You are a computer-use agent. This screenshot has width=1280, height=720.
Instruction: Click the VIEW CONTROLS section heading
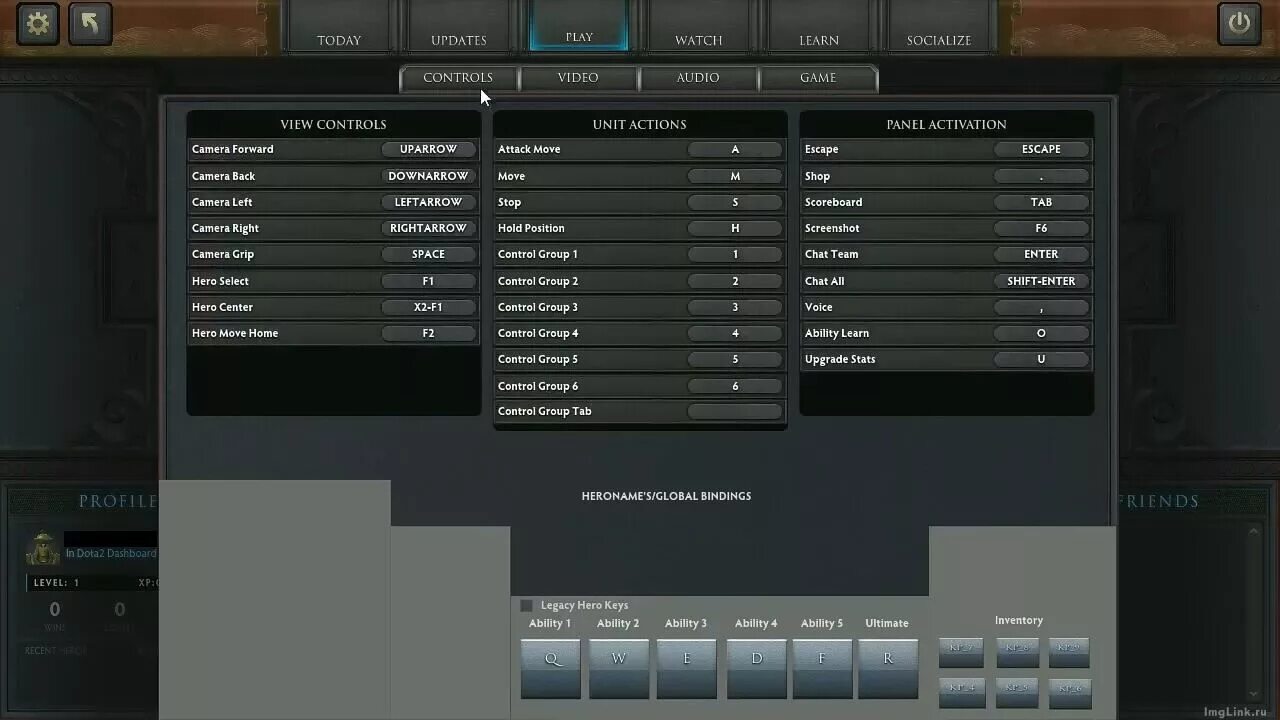click(x=333, y=124)
